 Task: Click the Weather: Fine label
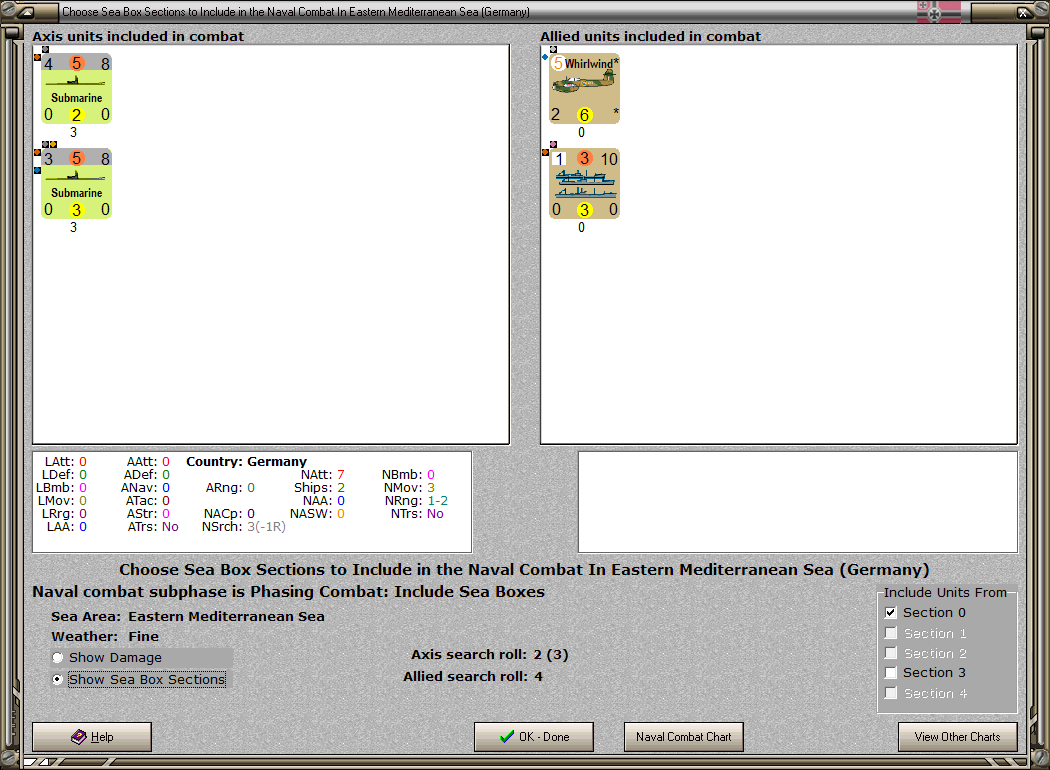pyautogui.click(x=105, y=636)
